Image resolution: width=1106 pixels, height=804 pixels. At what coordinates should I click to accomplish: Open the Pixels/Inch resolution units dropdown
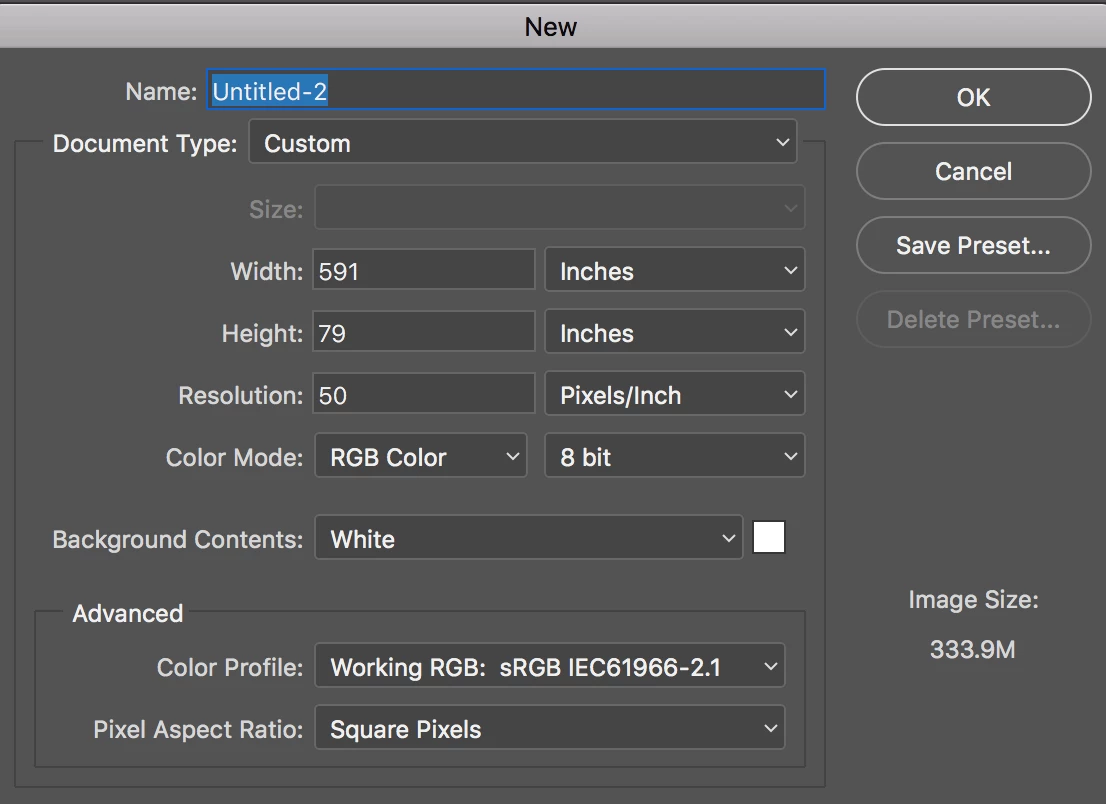tap(674, 395)
